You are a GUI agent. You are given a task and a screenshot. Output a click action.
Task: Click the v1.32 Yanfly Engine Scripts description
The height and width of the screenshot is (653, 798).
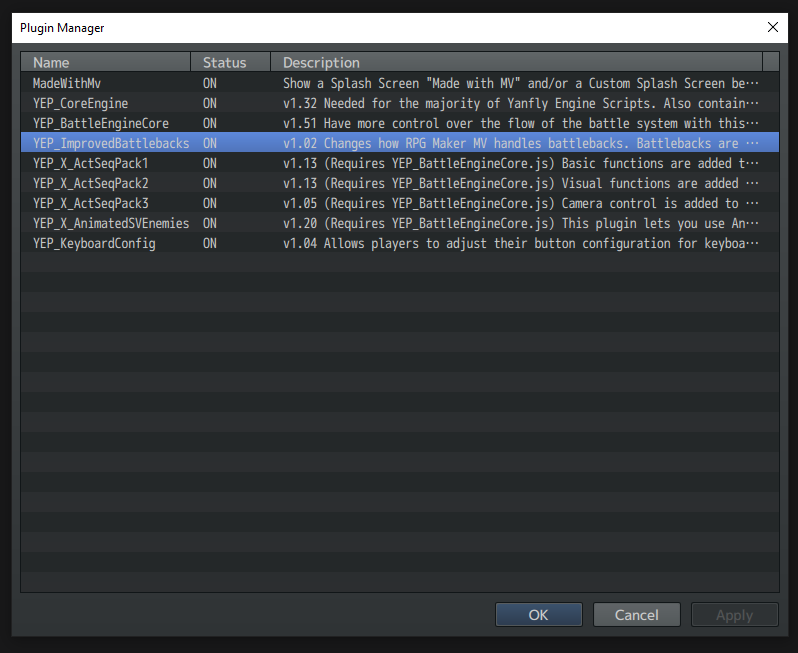[x=521, y=103]
